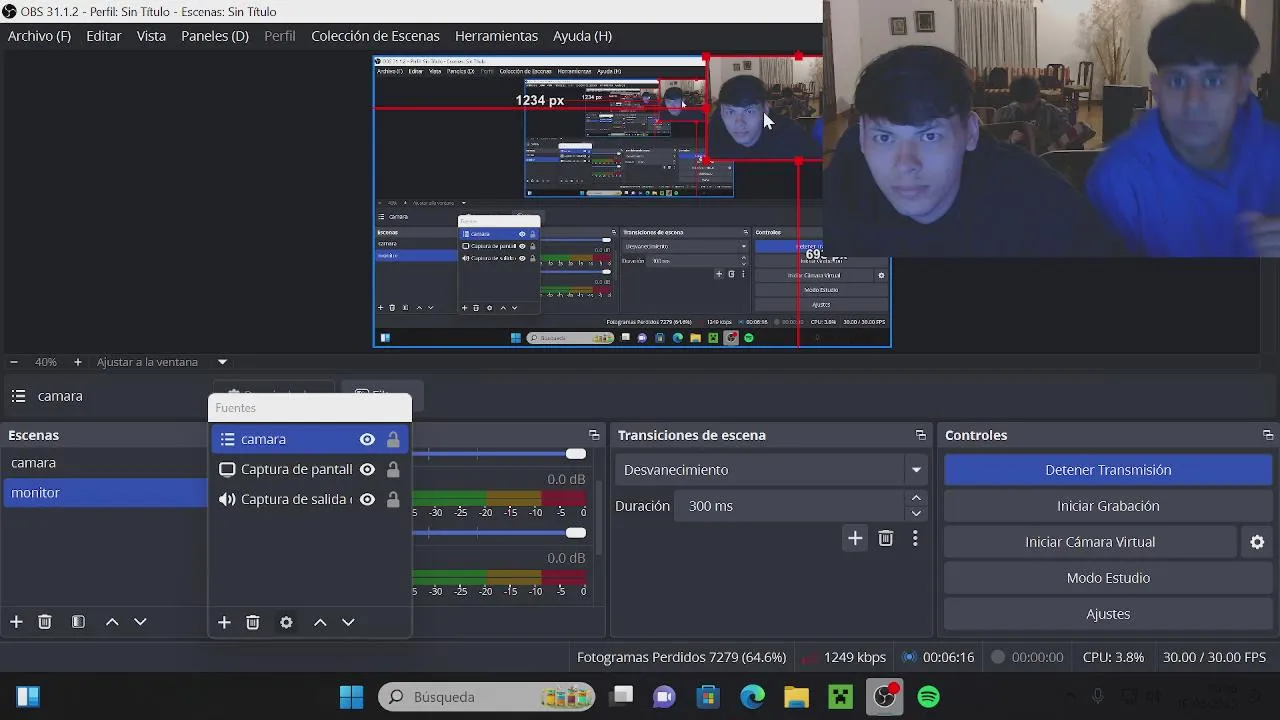The height and width of the screenshot is (720, 1280).
Task: Toggle lock on Captura de salida source
Action: coord(393,499)
